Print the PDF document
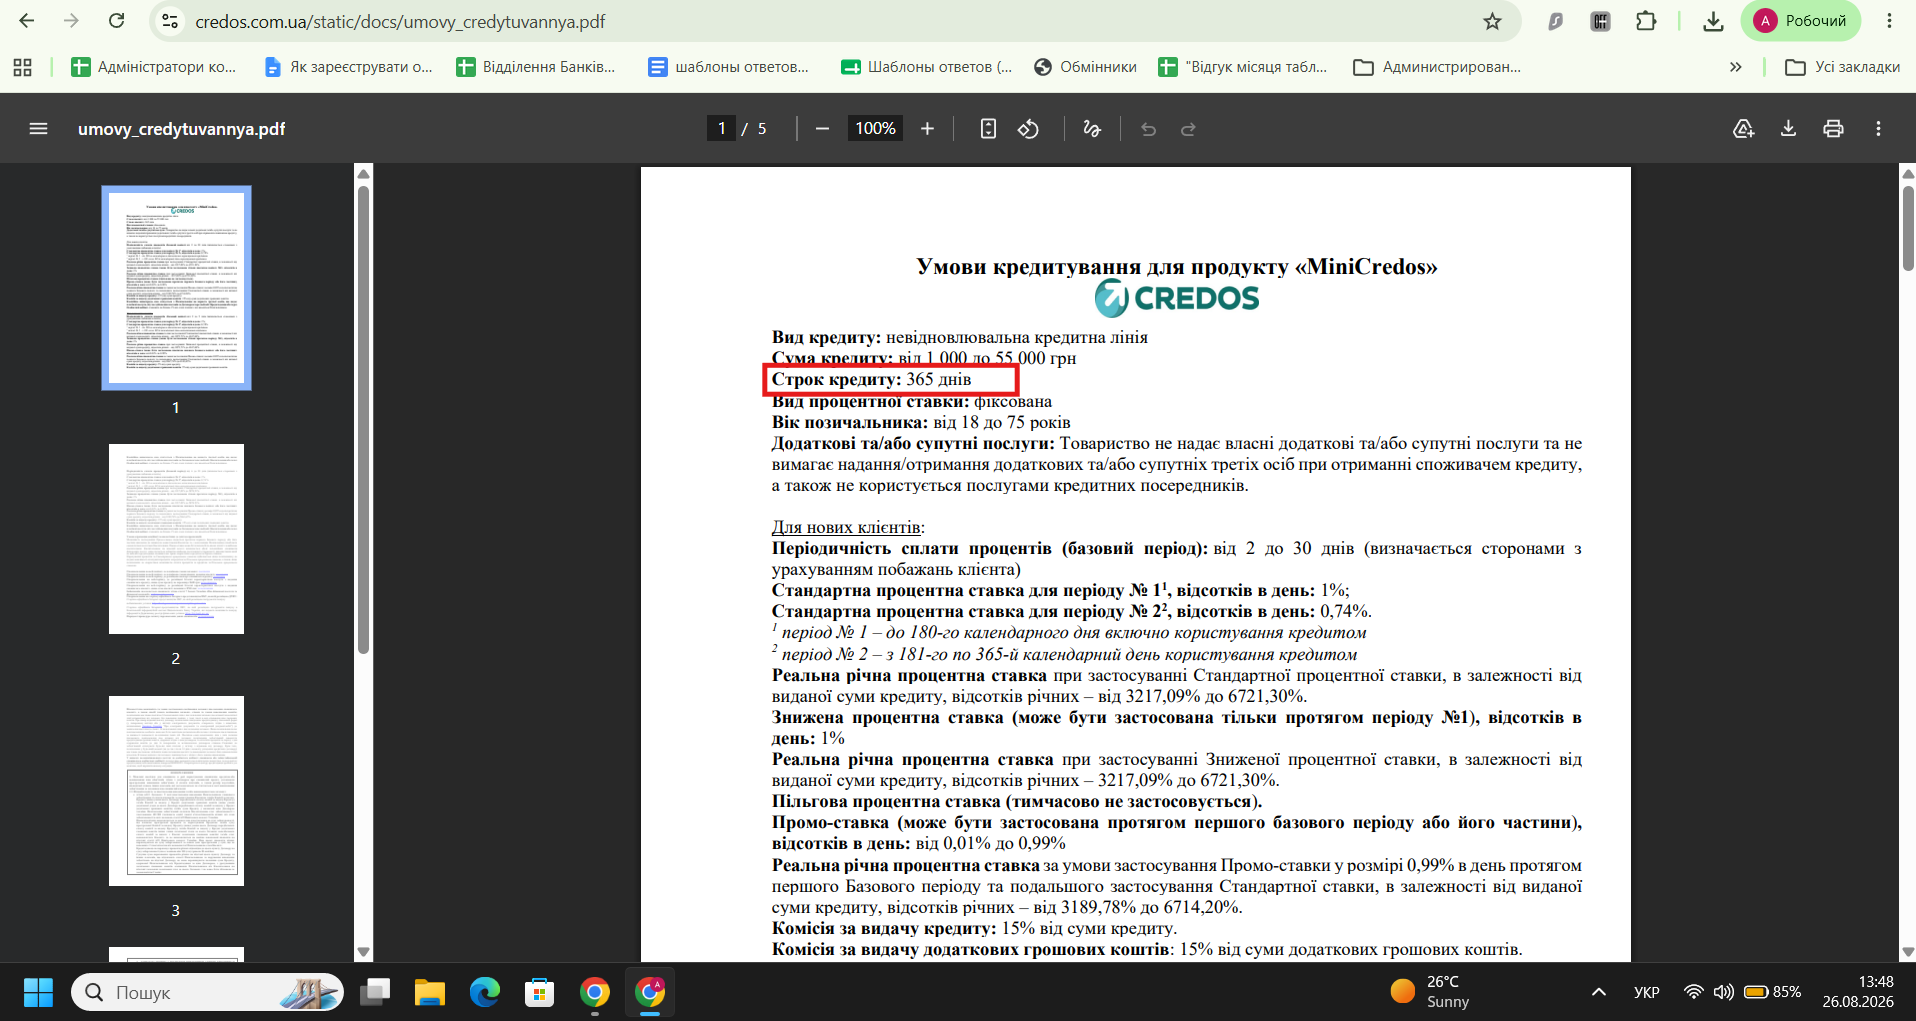Screen dimensions: 1916x1021 click(x=1833, y=129)
